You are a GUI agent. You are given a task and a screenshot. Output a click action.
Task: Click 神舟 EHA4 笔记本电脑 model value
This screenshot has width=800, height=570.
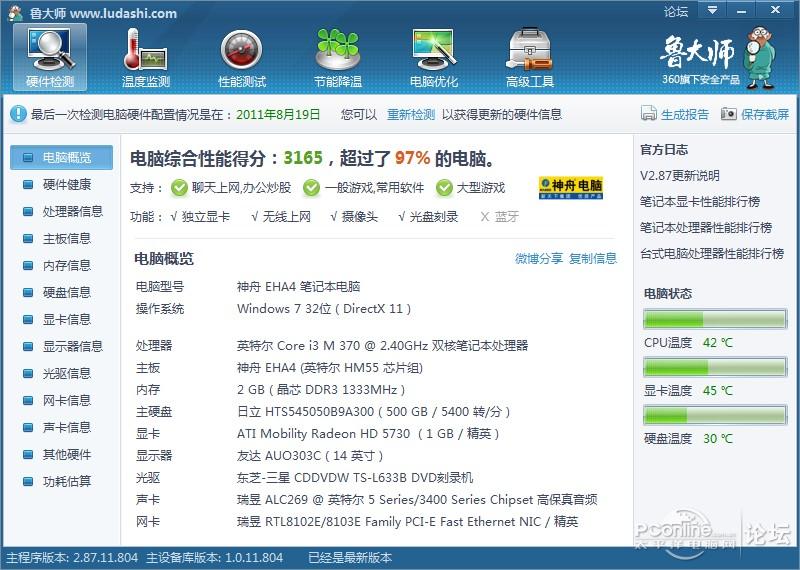[298, 287]
